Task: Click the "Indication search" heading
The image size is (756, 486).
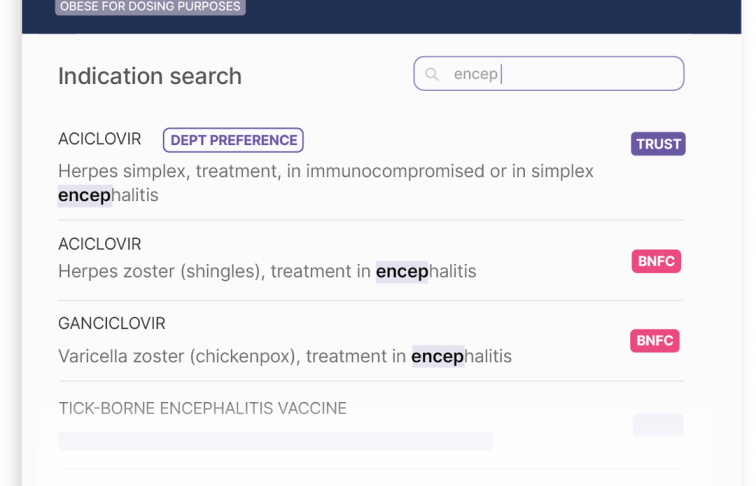Action: point(150,76)
